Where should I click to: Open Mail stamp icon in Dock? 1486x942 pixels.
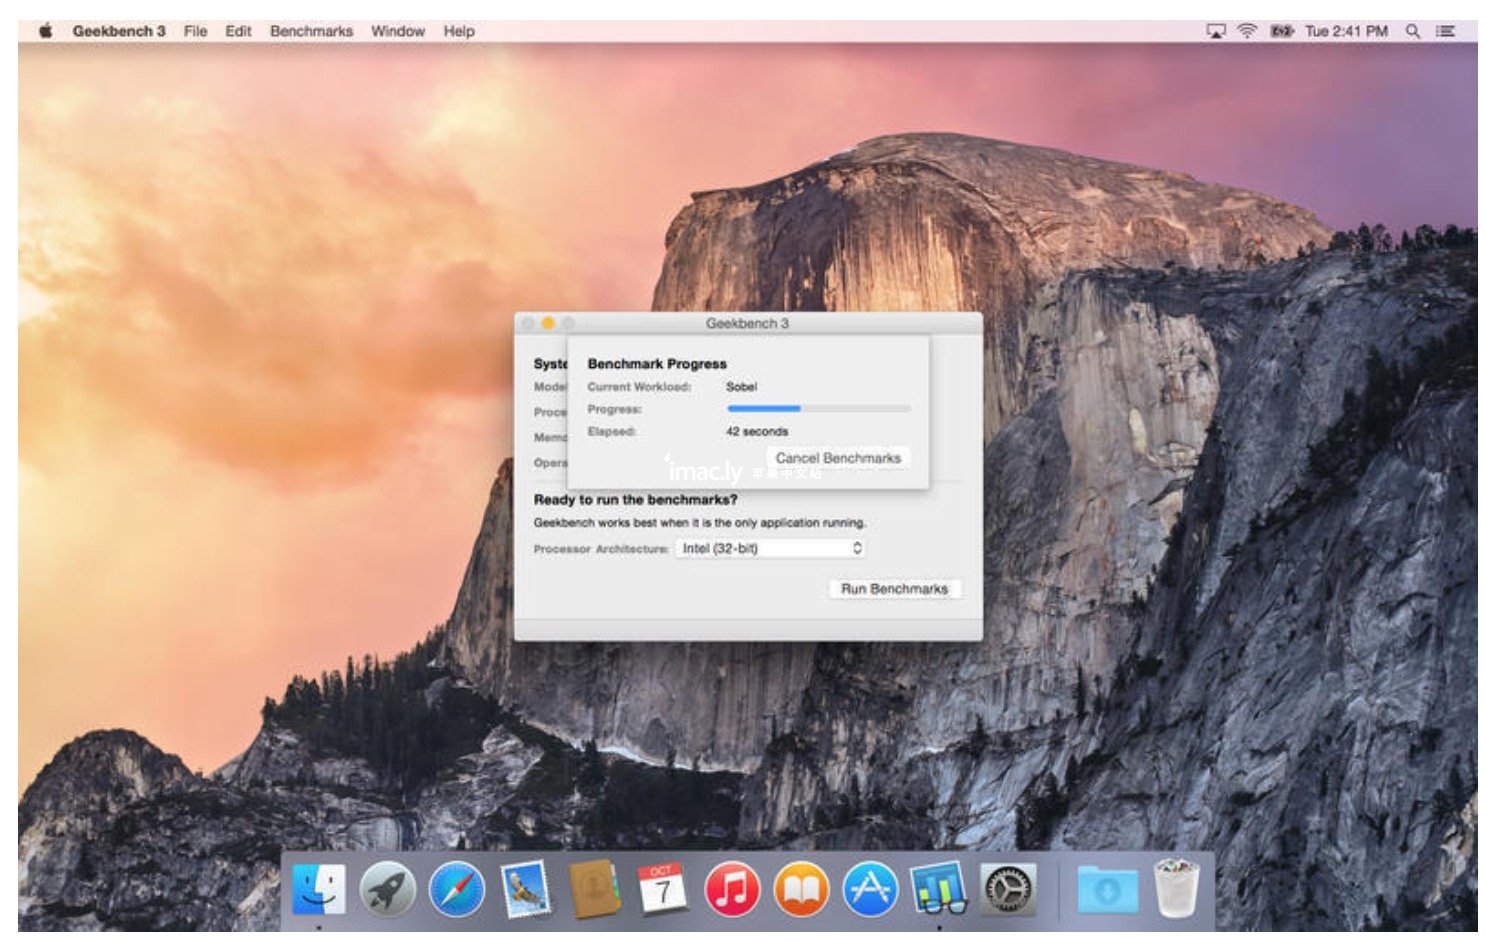tap(526, 889)
